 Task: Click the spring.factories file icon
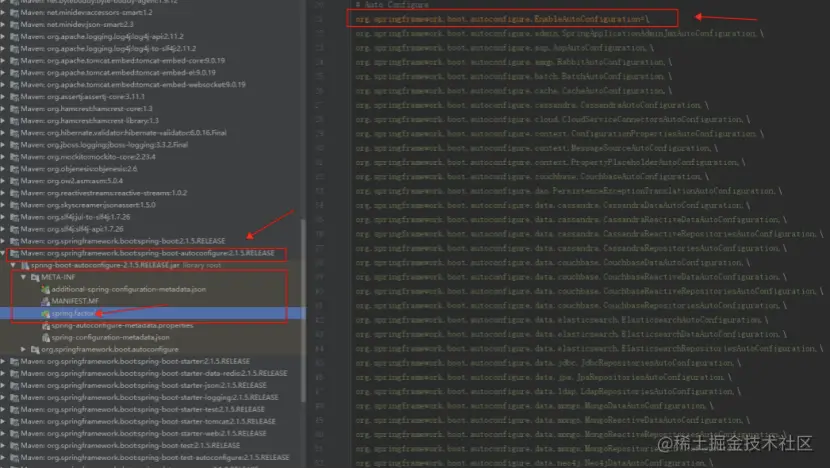click(46, 313)
